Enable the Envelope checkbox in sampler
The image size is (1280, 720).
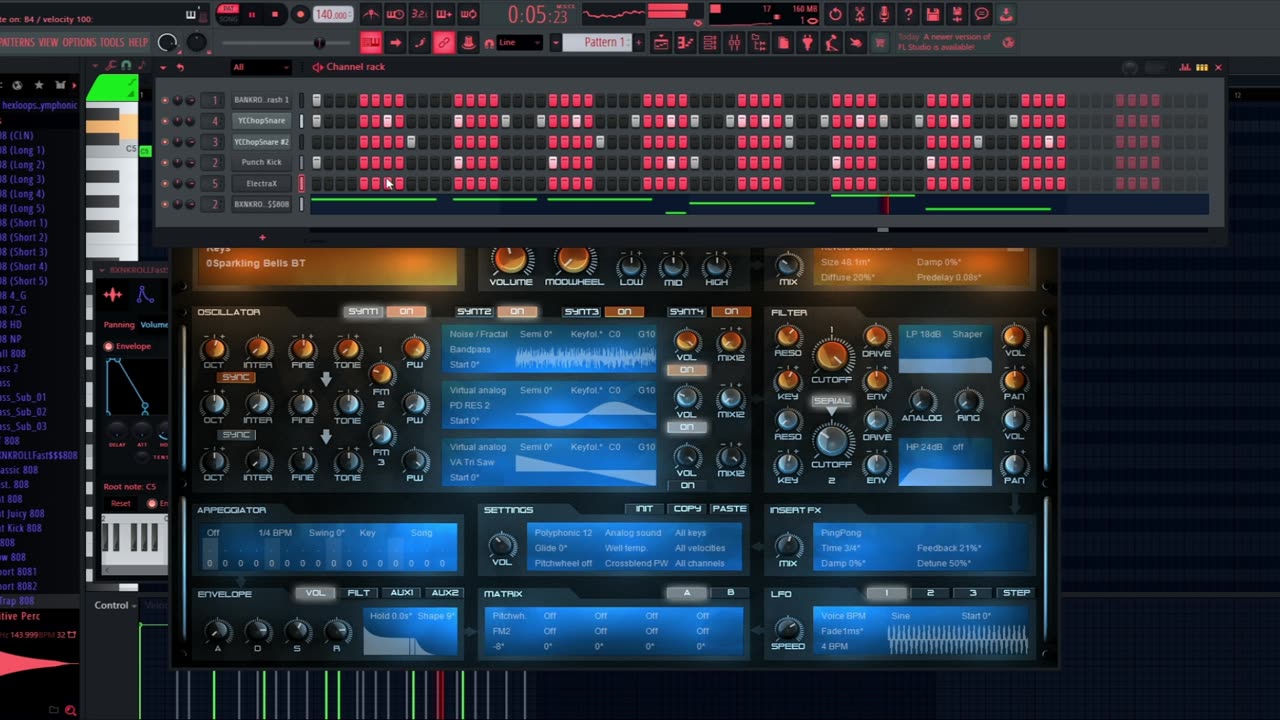[109, 346]
